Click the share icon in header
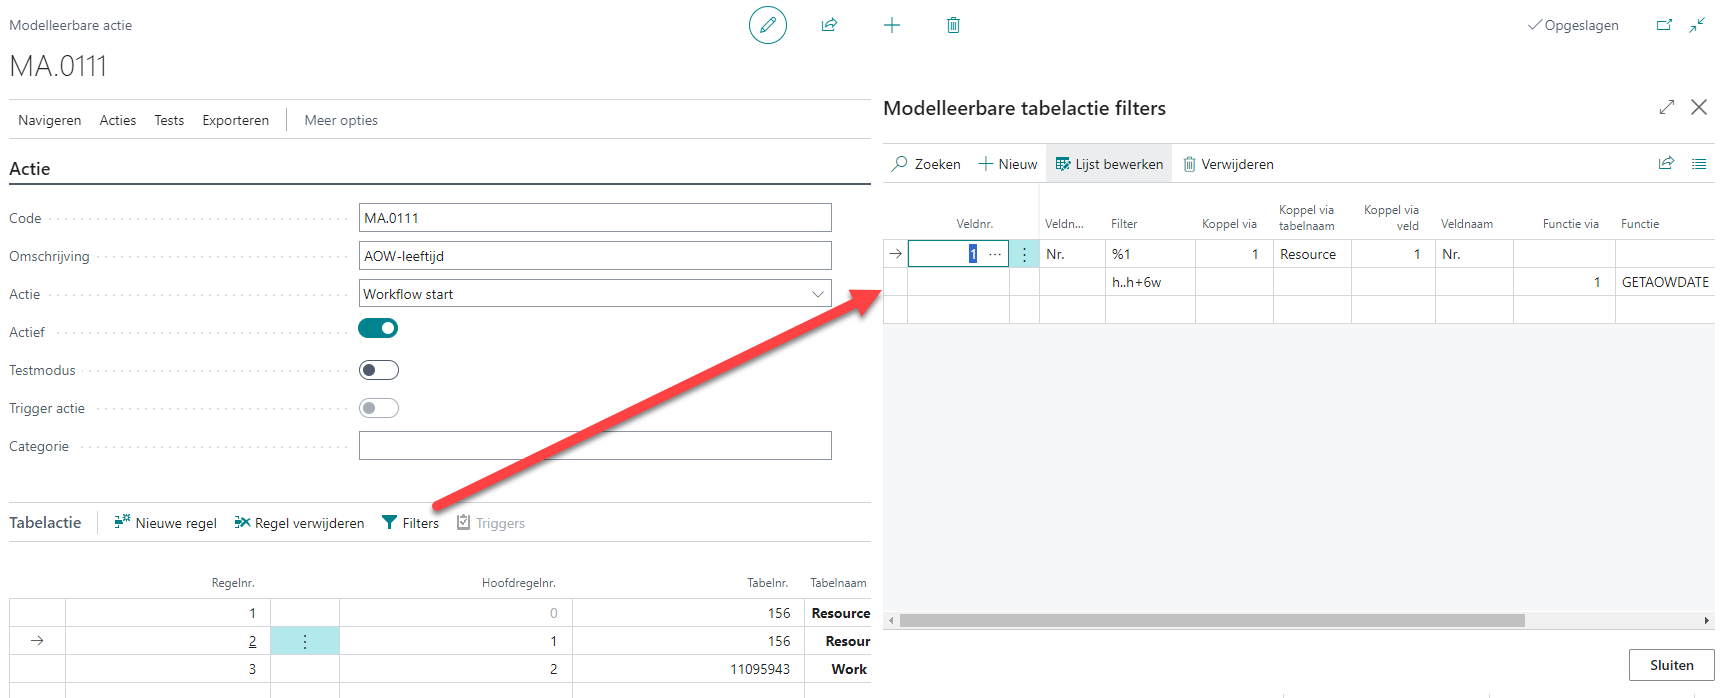 [x=829, y=25]
